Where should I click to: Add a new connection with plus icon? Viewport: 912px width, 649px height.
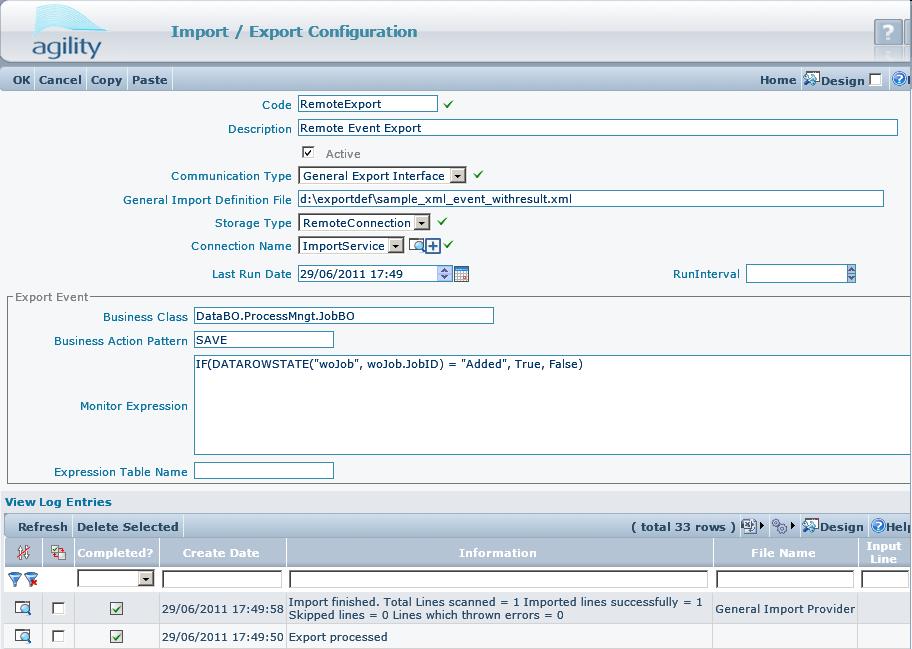[433, 246]
